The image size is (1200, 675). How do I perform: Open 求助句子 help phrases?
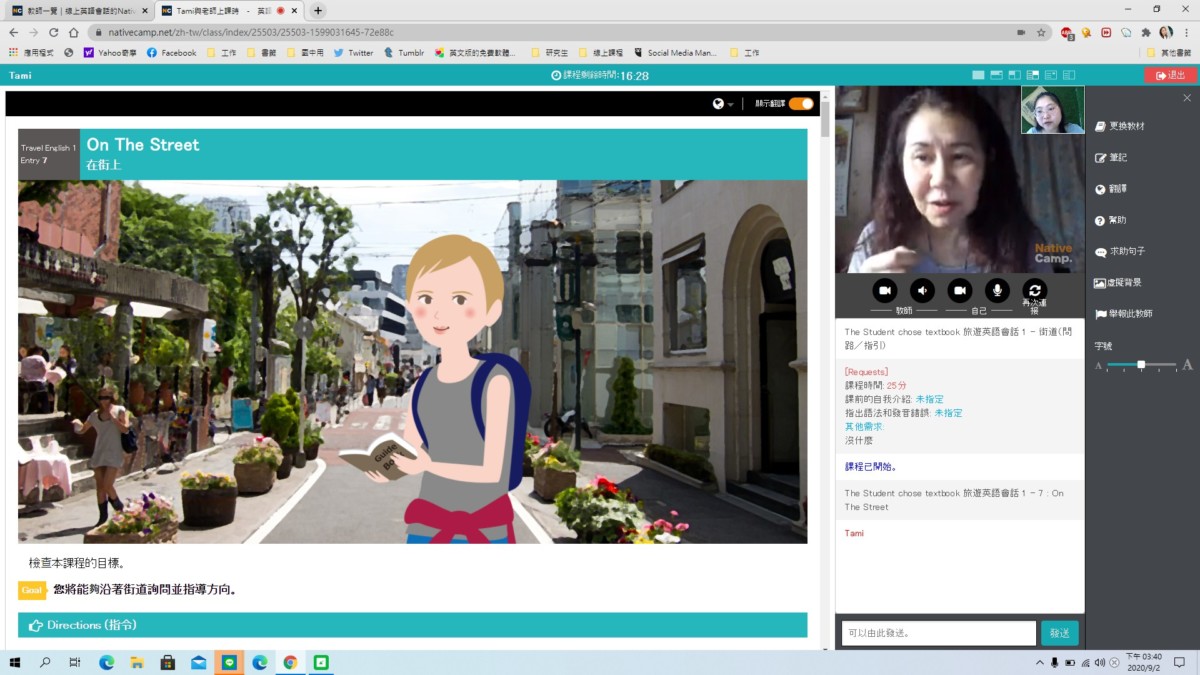[x=1119, y=252]
